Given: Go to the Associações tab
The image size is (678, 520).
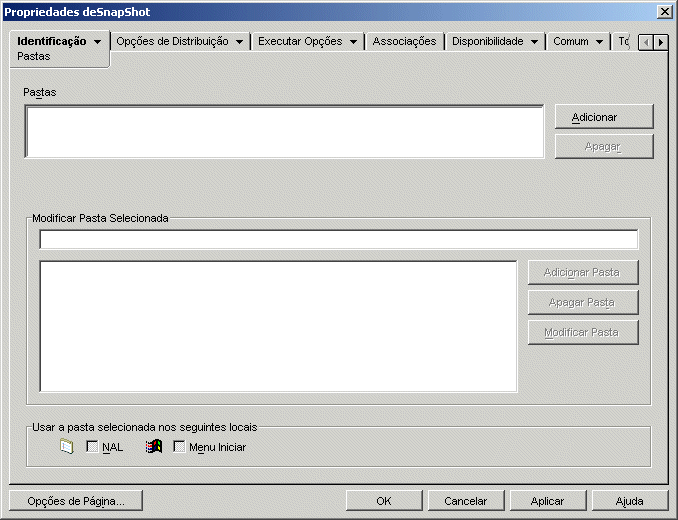Looking at the screenshot, I should (404, 41).
